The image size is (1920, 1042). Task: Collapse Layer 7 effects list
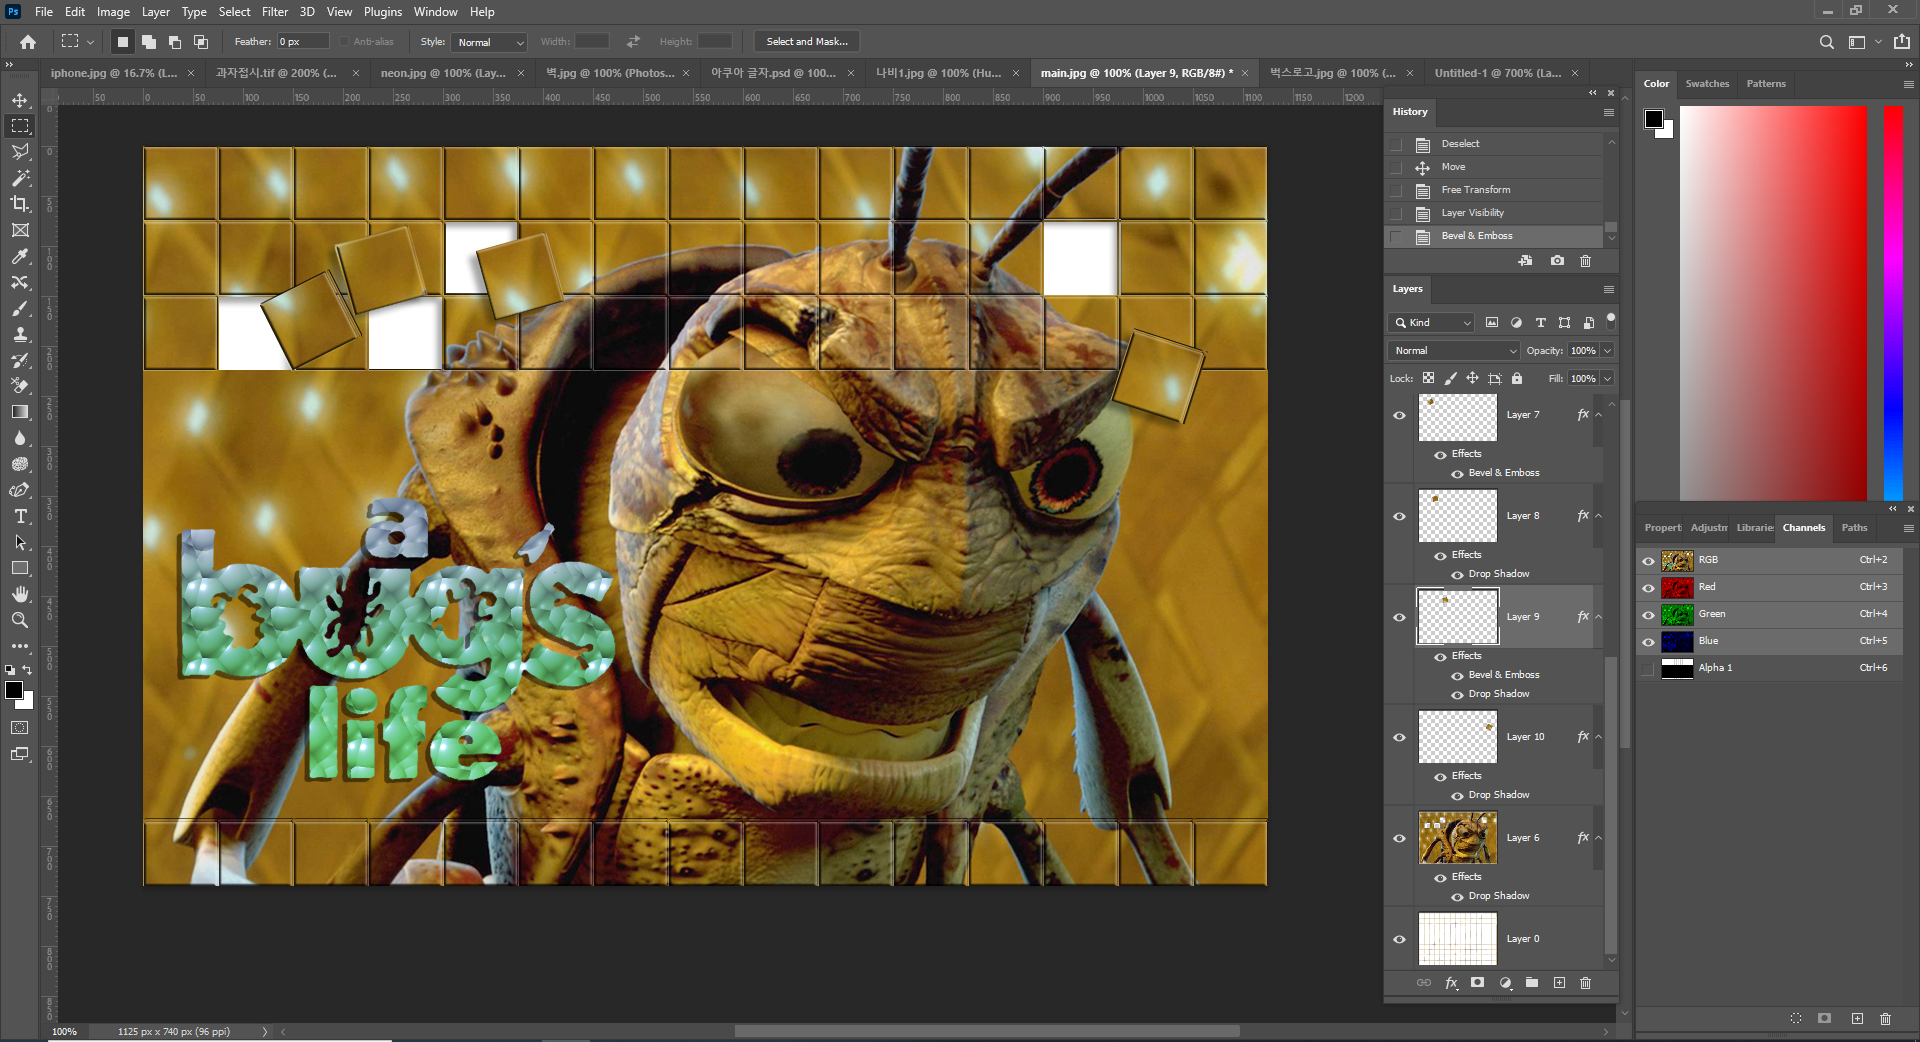click(x=1599, y=415)
